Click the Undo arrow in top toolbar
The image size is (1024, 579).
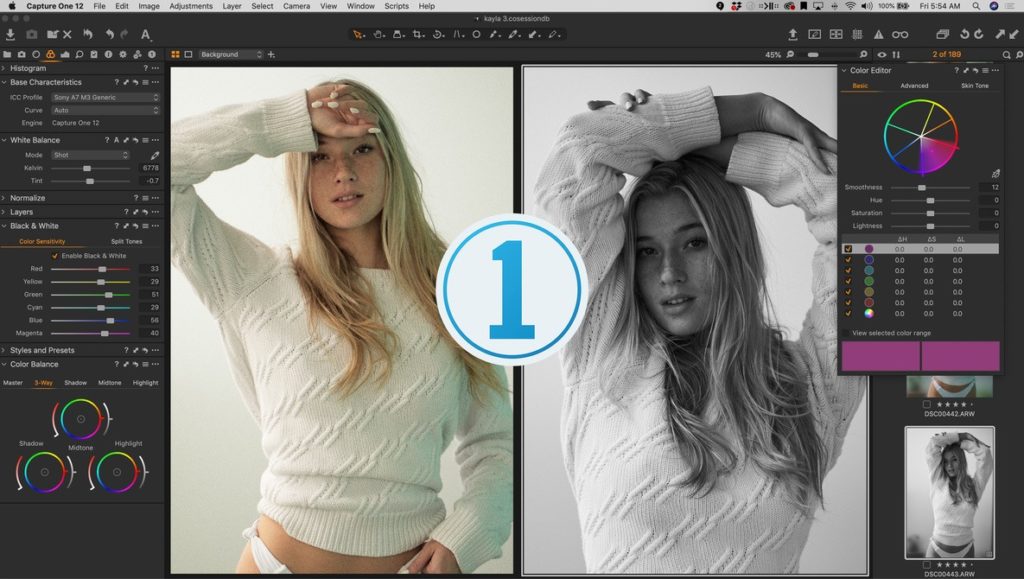point(109,34)
